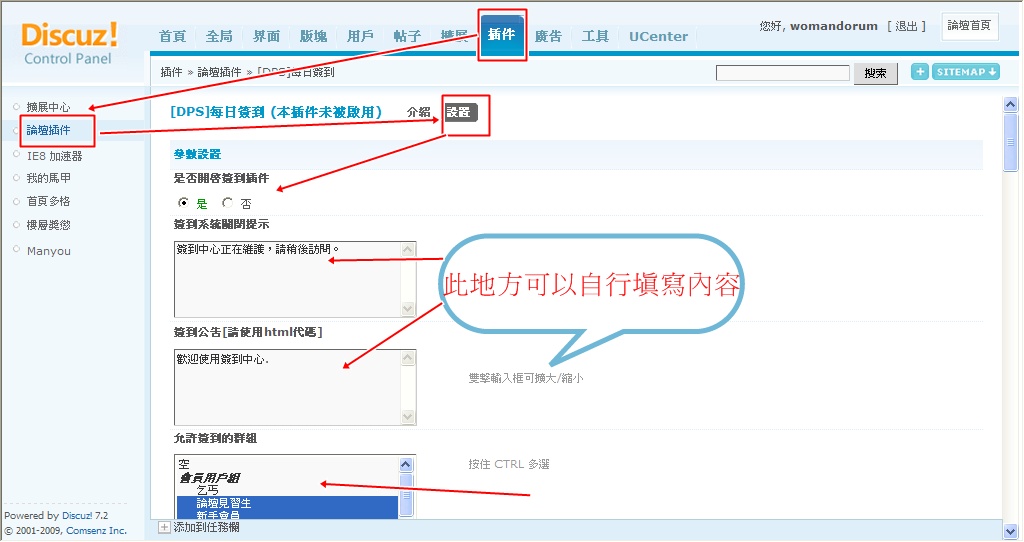
Task: Click scroll-up arrow of main page scrollbar
Action: tap(1010, 105)
